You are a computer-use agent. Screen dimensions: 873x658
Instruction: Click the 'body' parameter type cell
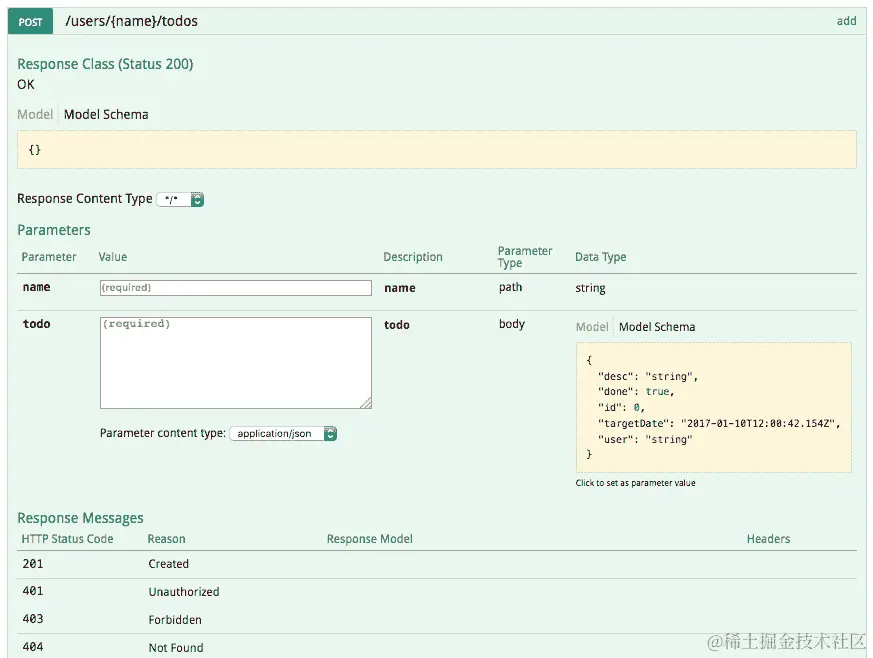(x=512, y=324)
